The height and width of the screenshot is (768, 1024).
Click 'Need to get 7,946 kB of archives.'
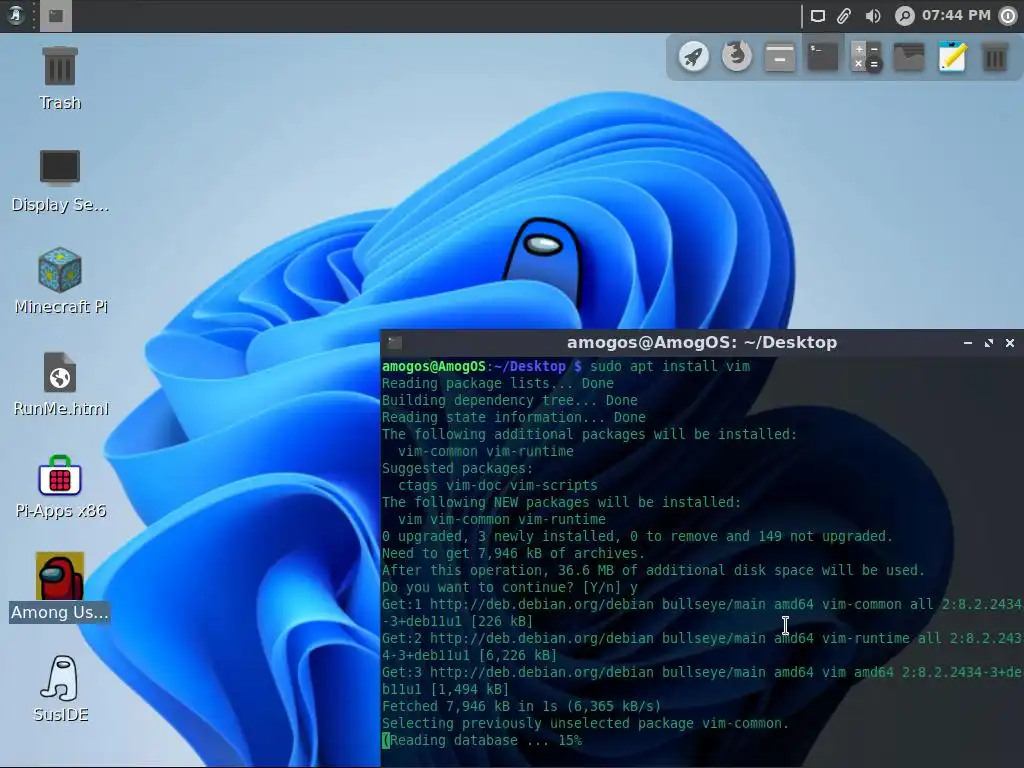pos(513,553)
